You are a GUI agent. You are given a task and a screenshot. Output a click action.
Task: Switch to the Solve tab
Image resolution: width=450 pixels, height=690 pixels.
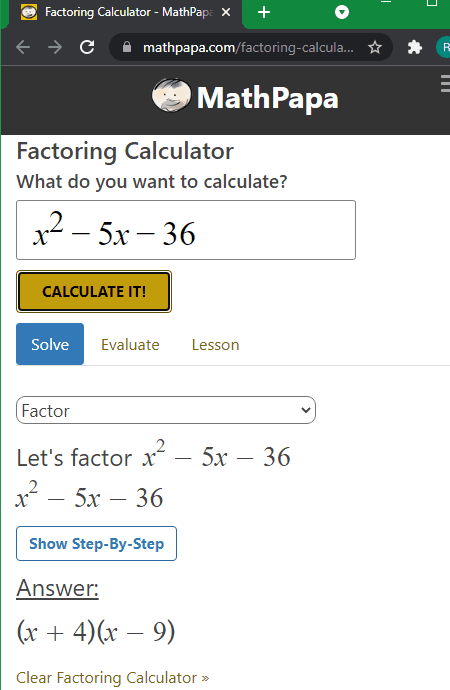point(50,344)
